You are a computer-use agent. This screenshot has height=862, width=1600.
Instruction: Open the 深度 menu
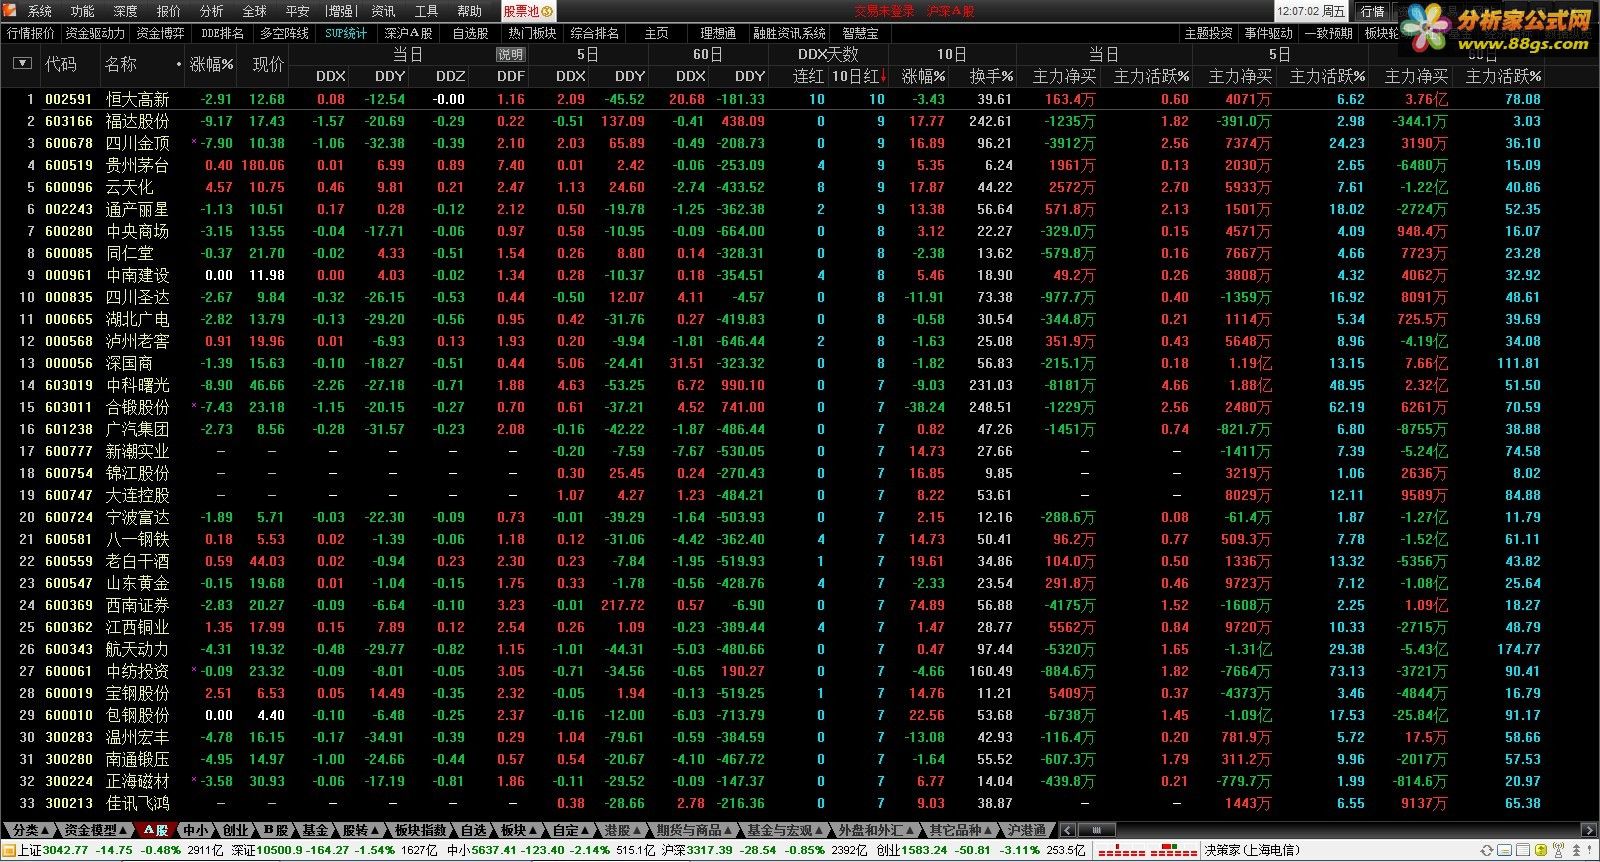126,11
